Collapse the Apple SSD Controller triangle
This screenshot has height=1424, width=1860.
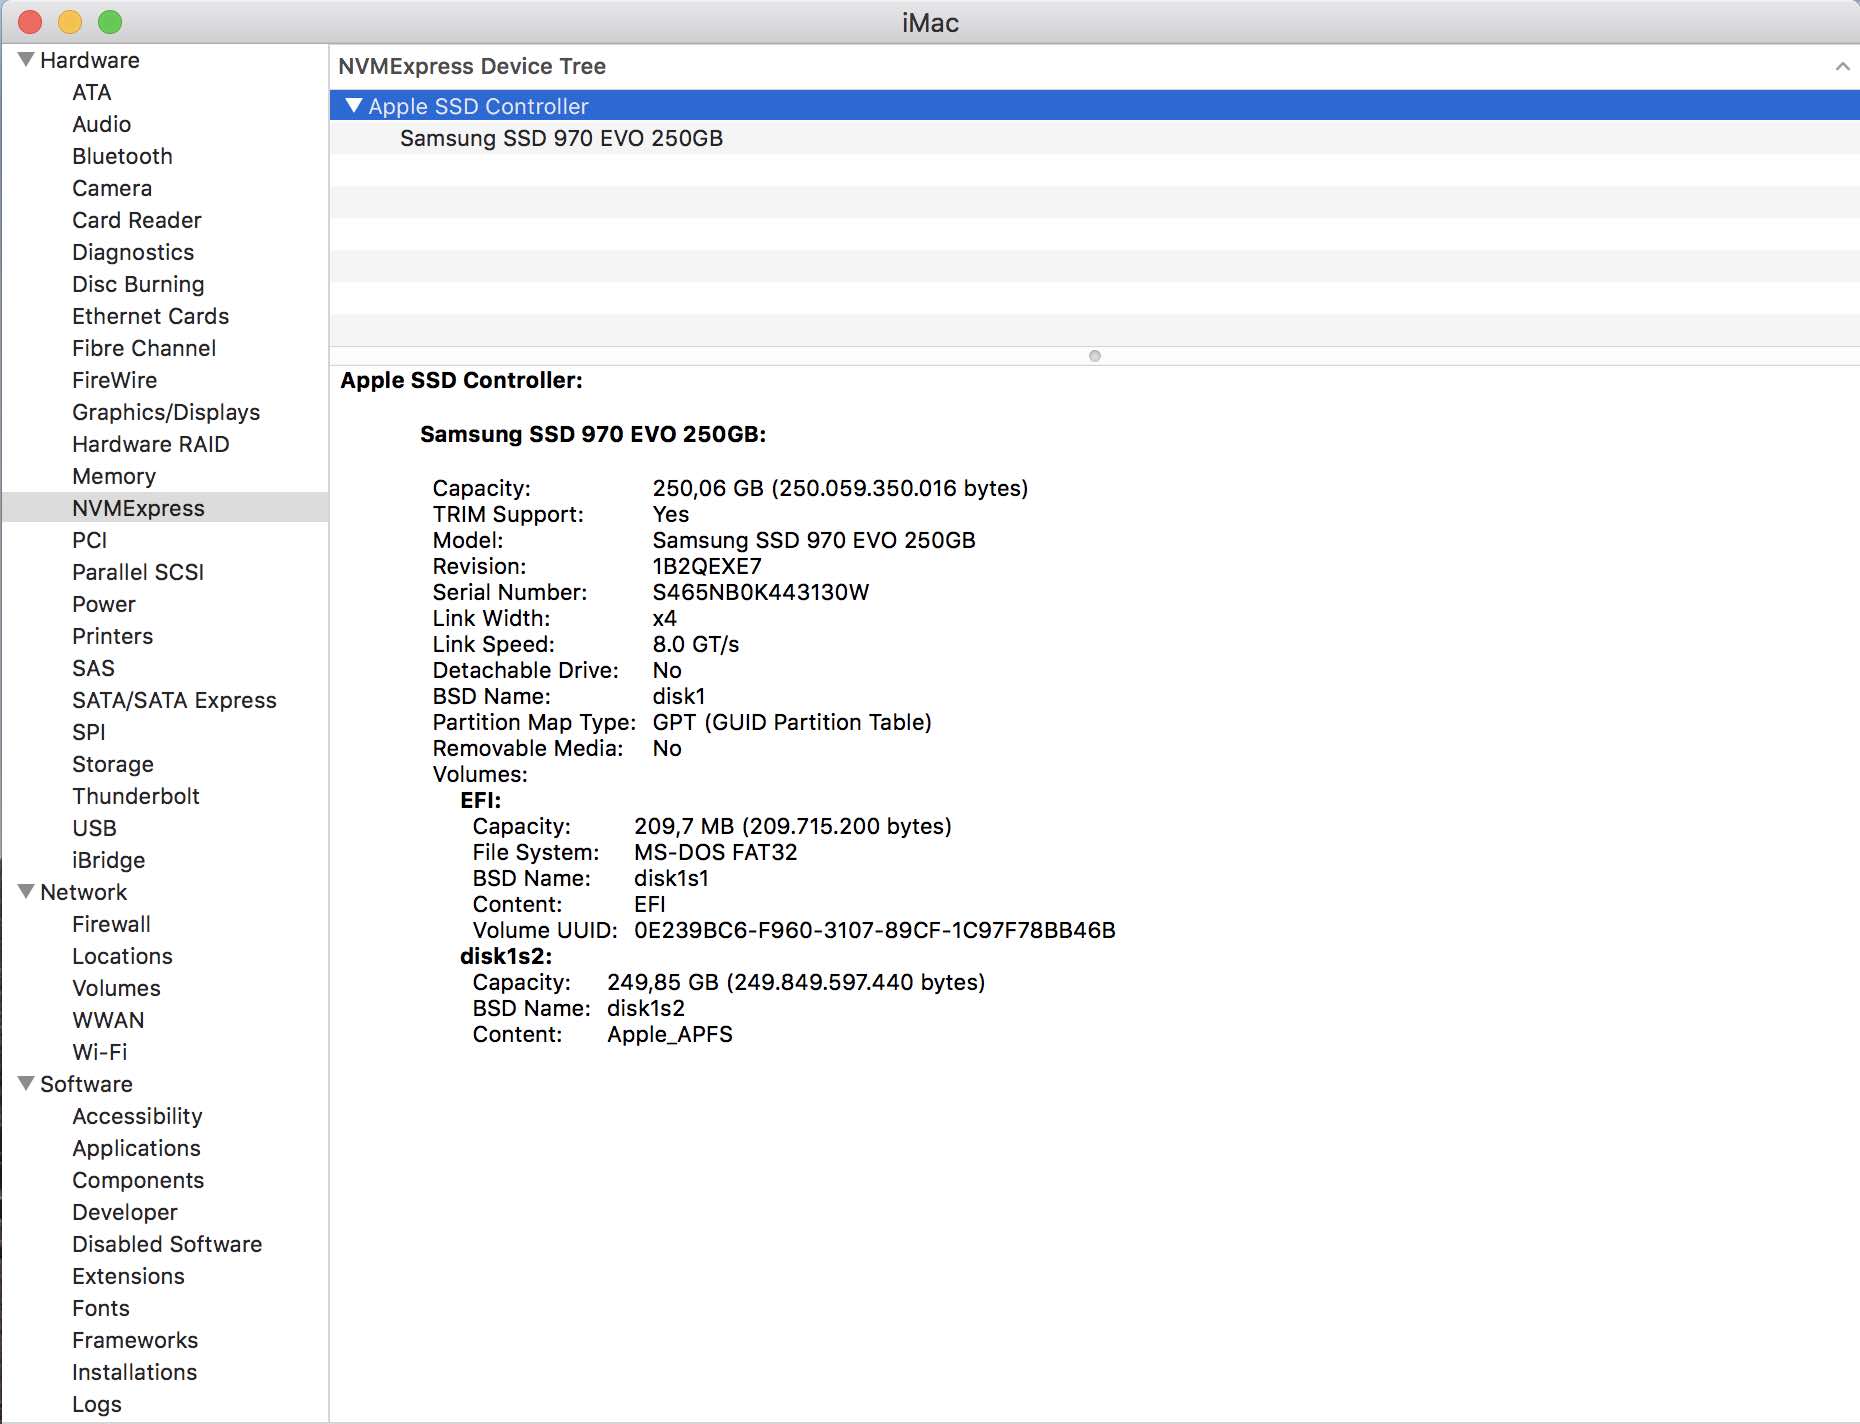coord(353,106)
